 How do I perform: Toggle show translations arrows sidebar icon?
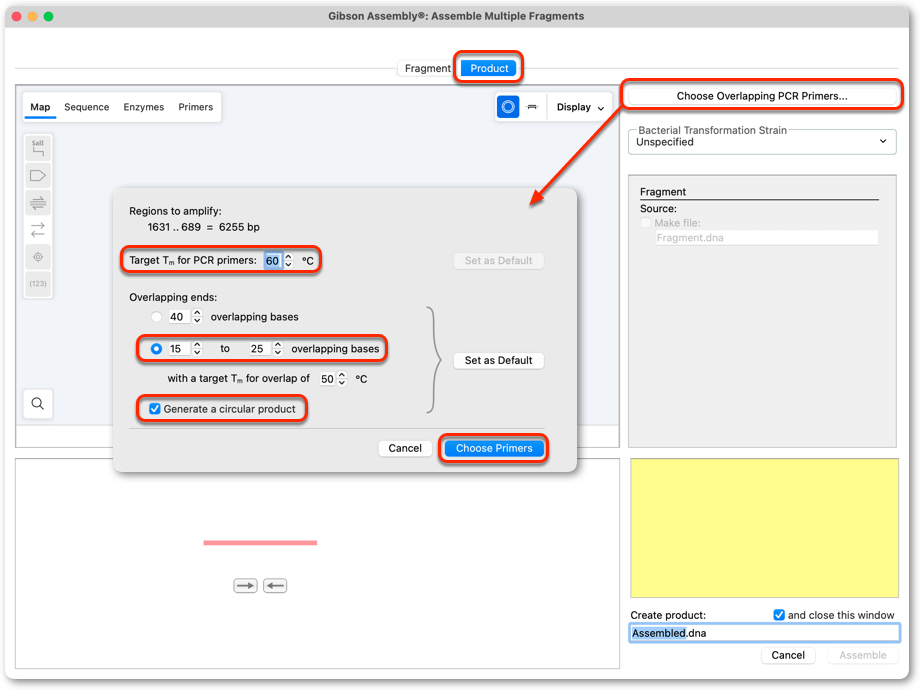pyautogui.click(x=38, y=230)
